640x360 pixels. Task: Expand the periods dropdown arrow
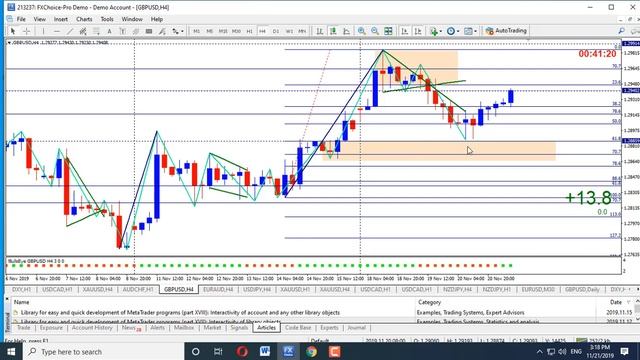point(458,31)
